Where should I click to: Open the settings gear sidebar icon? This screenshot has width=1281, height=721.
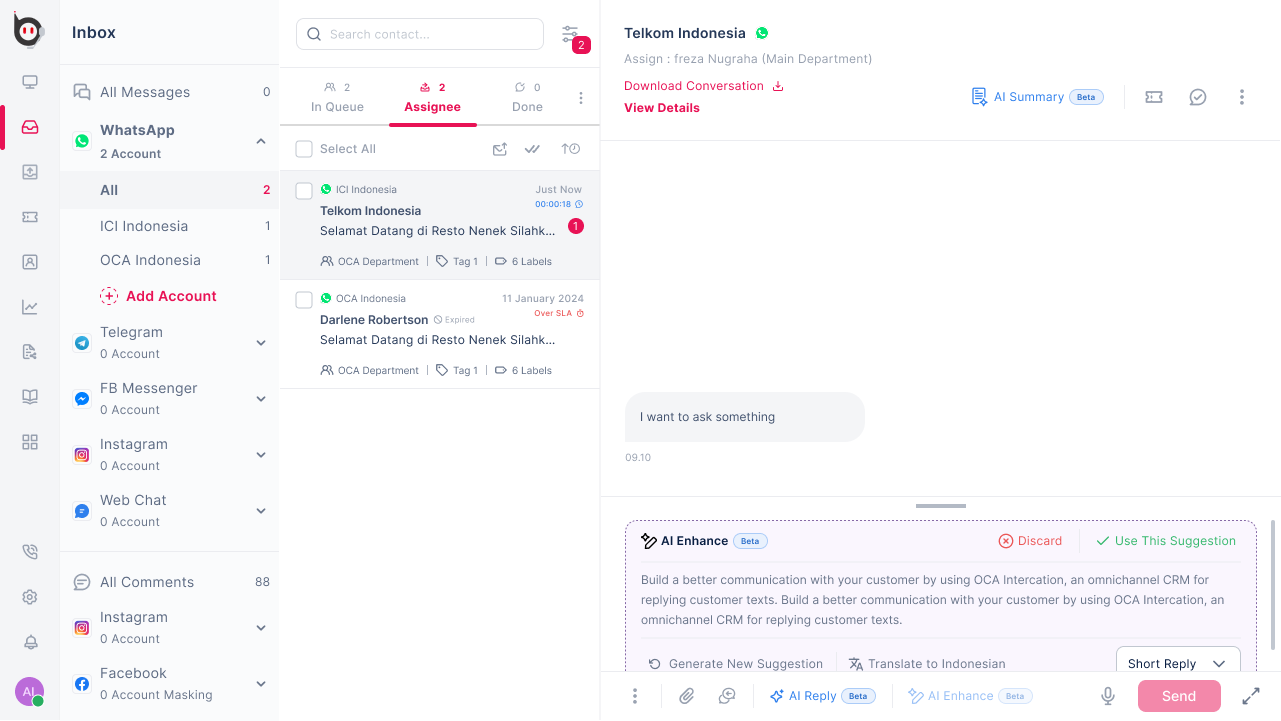coord(30,597)
